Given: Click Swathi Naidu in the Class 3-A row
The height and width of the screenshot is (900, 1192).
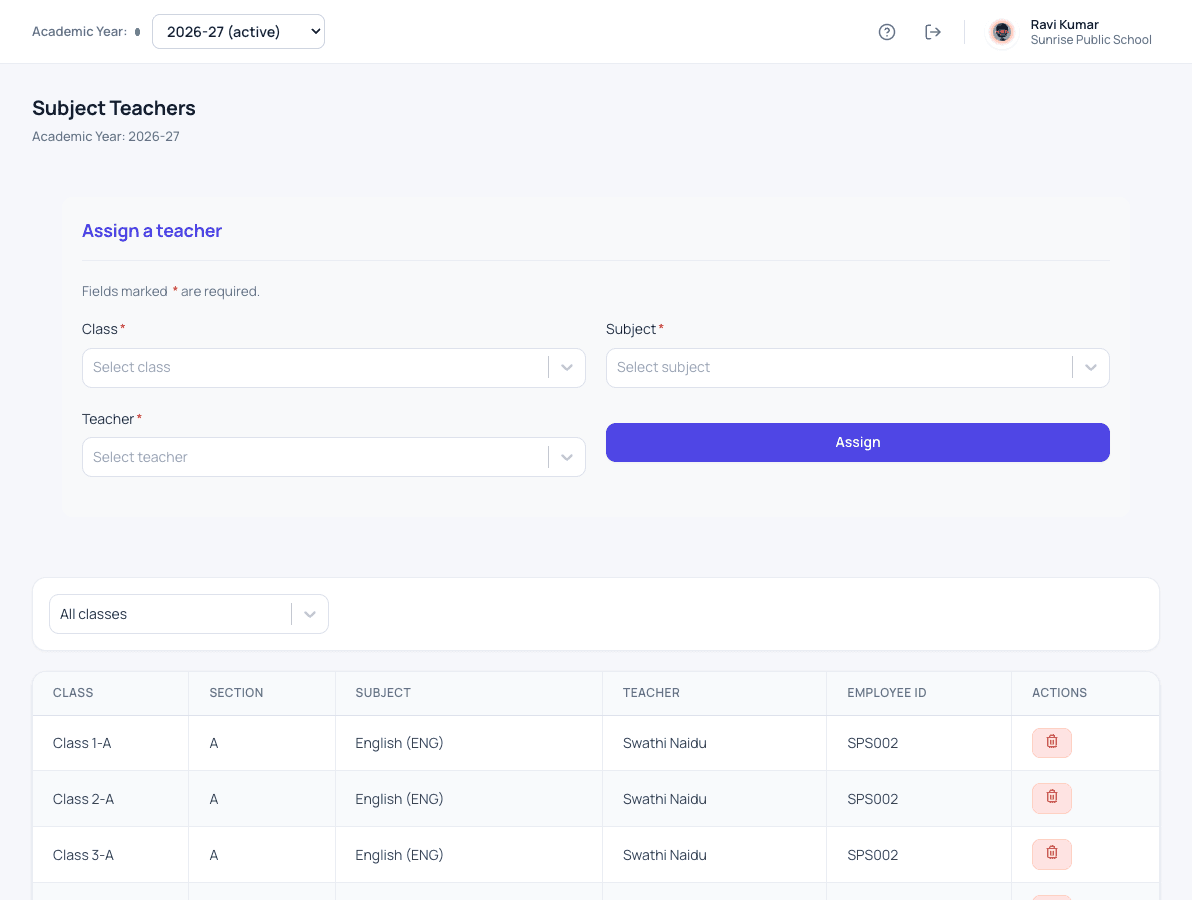Looking at the screenshot, I should 664,855.
